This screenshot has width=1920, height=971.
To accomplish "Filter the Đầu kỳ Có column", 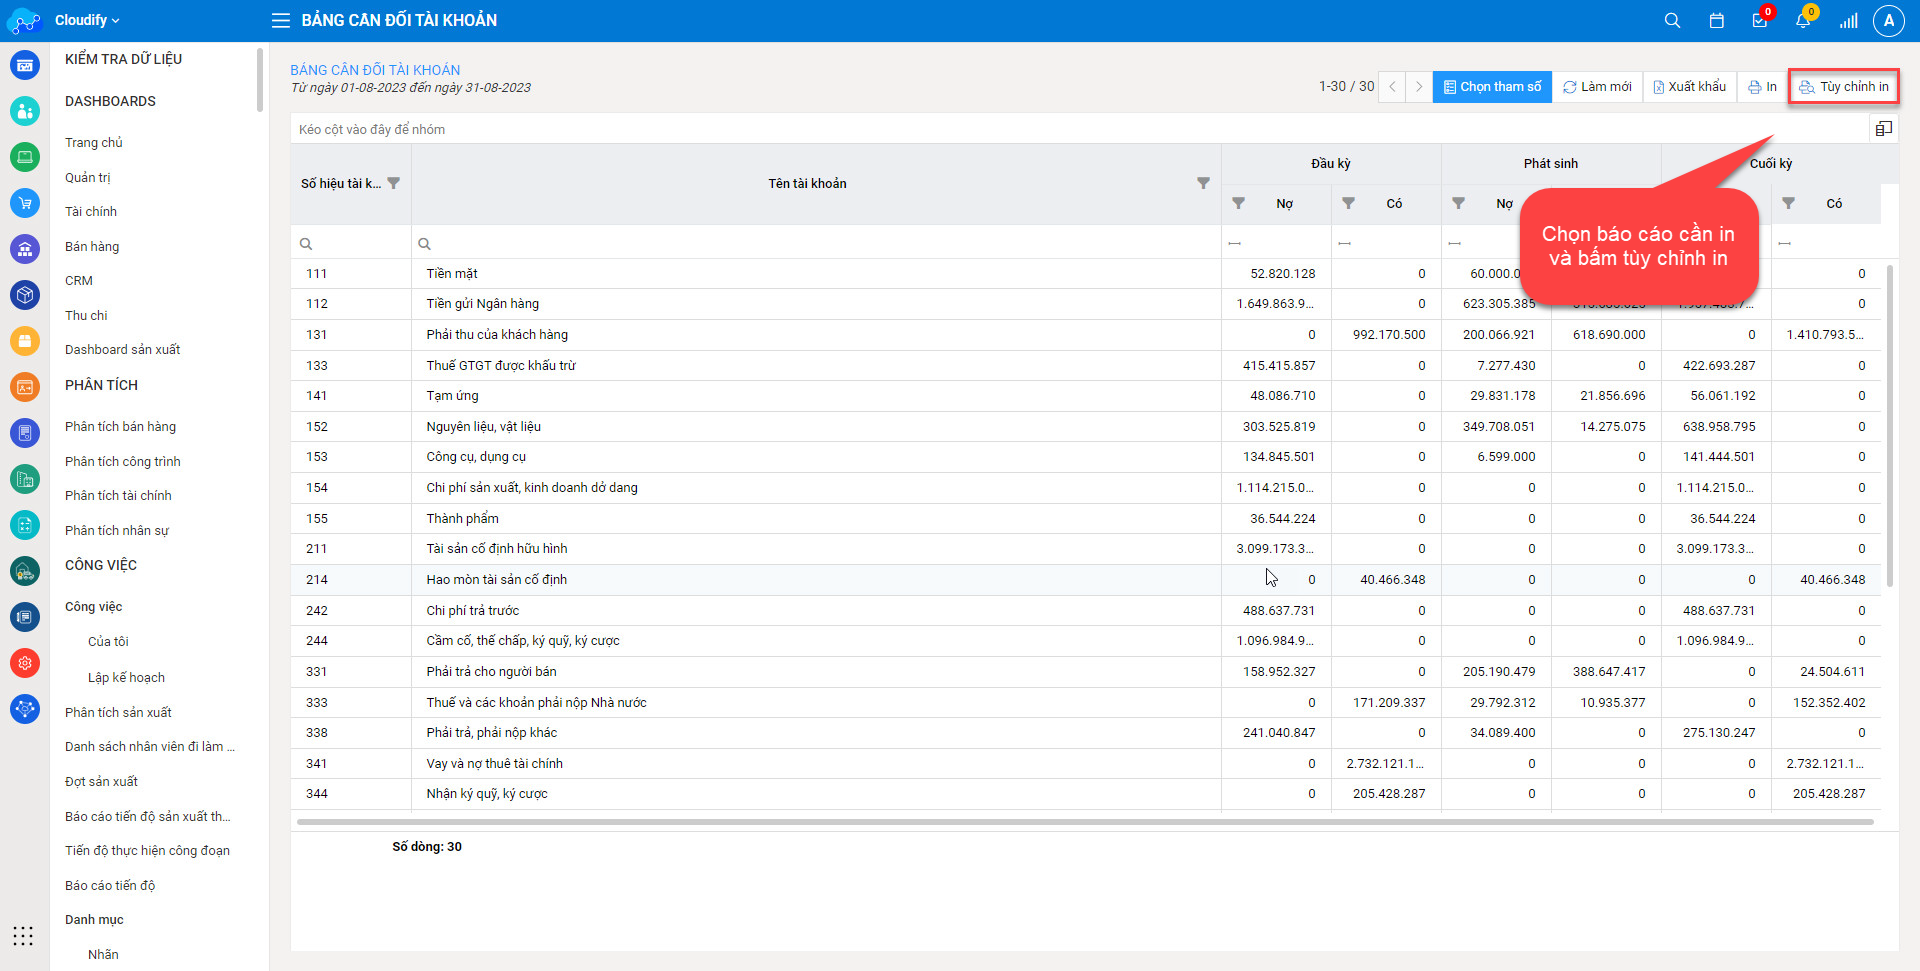I will pyautogui.click(x=1348, y=203).
